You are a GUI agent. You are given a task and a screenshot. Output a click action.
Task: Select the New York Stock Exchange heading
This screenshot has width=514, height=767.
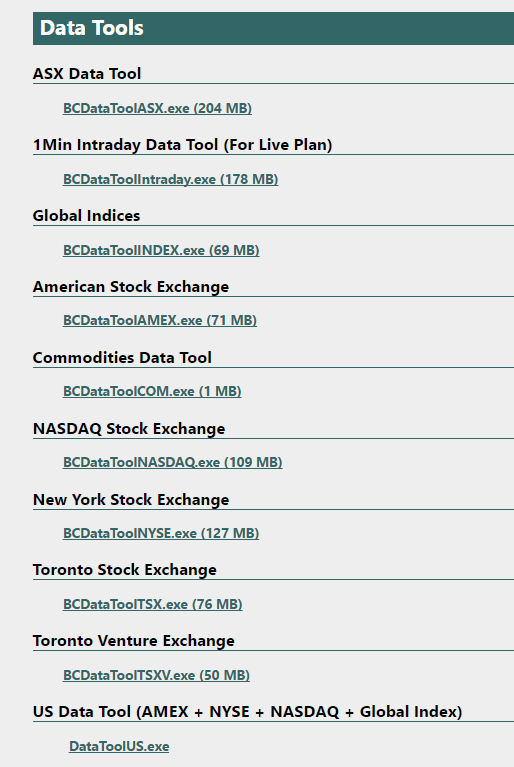click(x=131, y=499)
